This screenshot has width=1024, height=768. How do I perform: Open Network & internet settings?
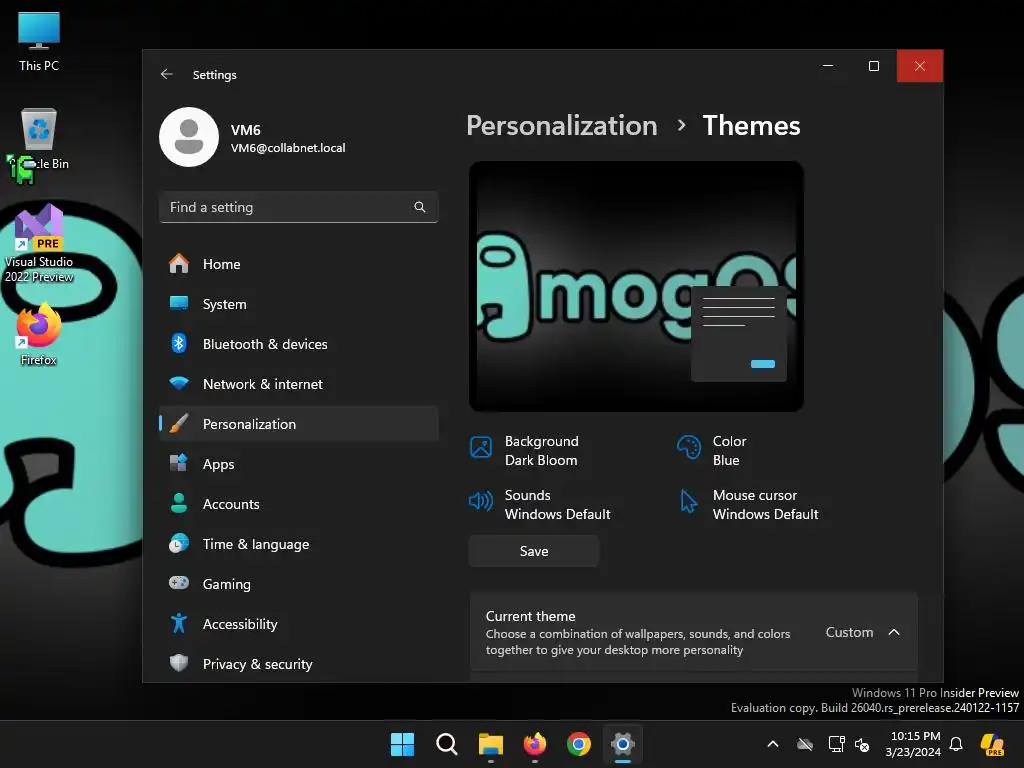299,383
